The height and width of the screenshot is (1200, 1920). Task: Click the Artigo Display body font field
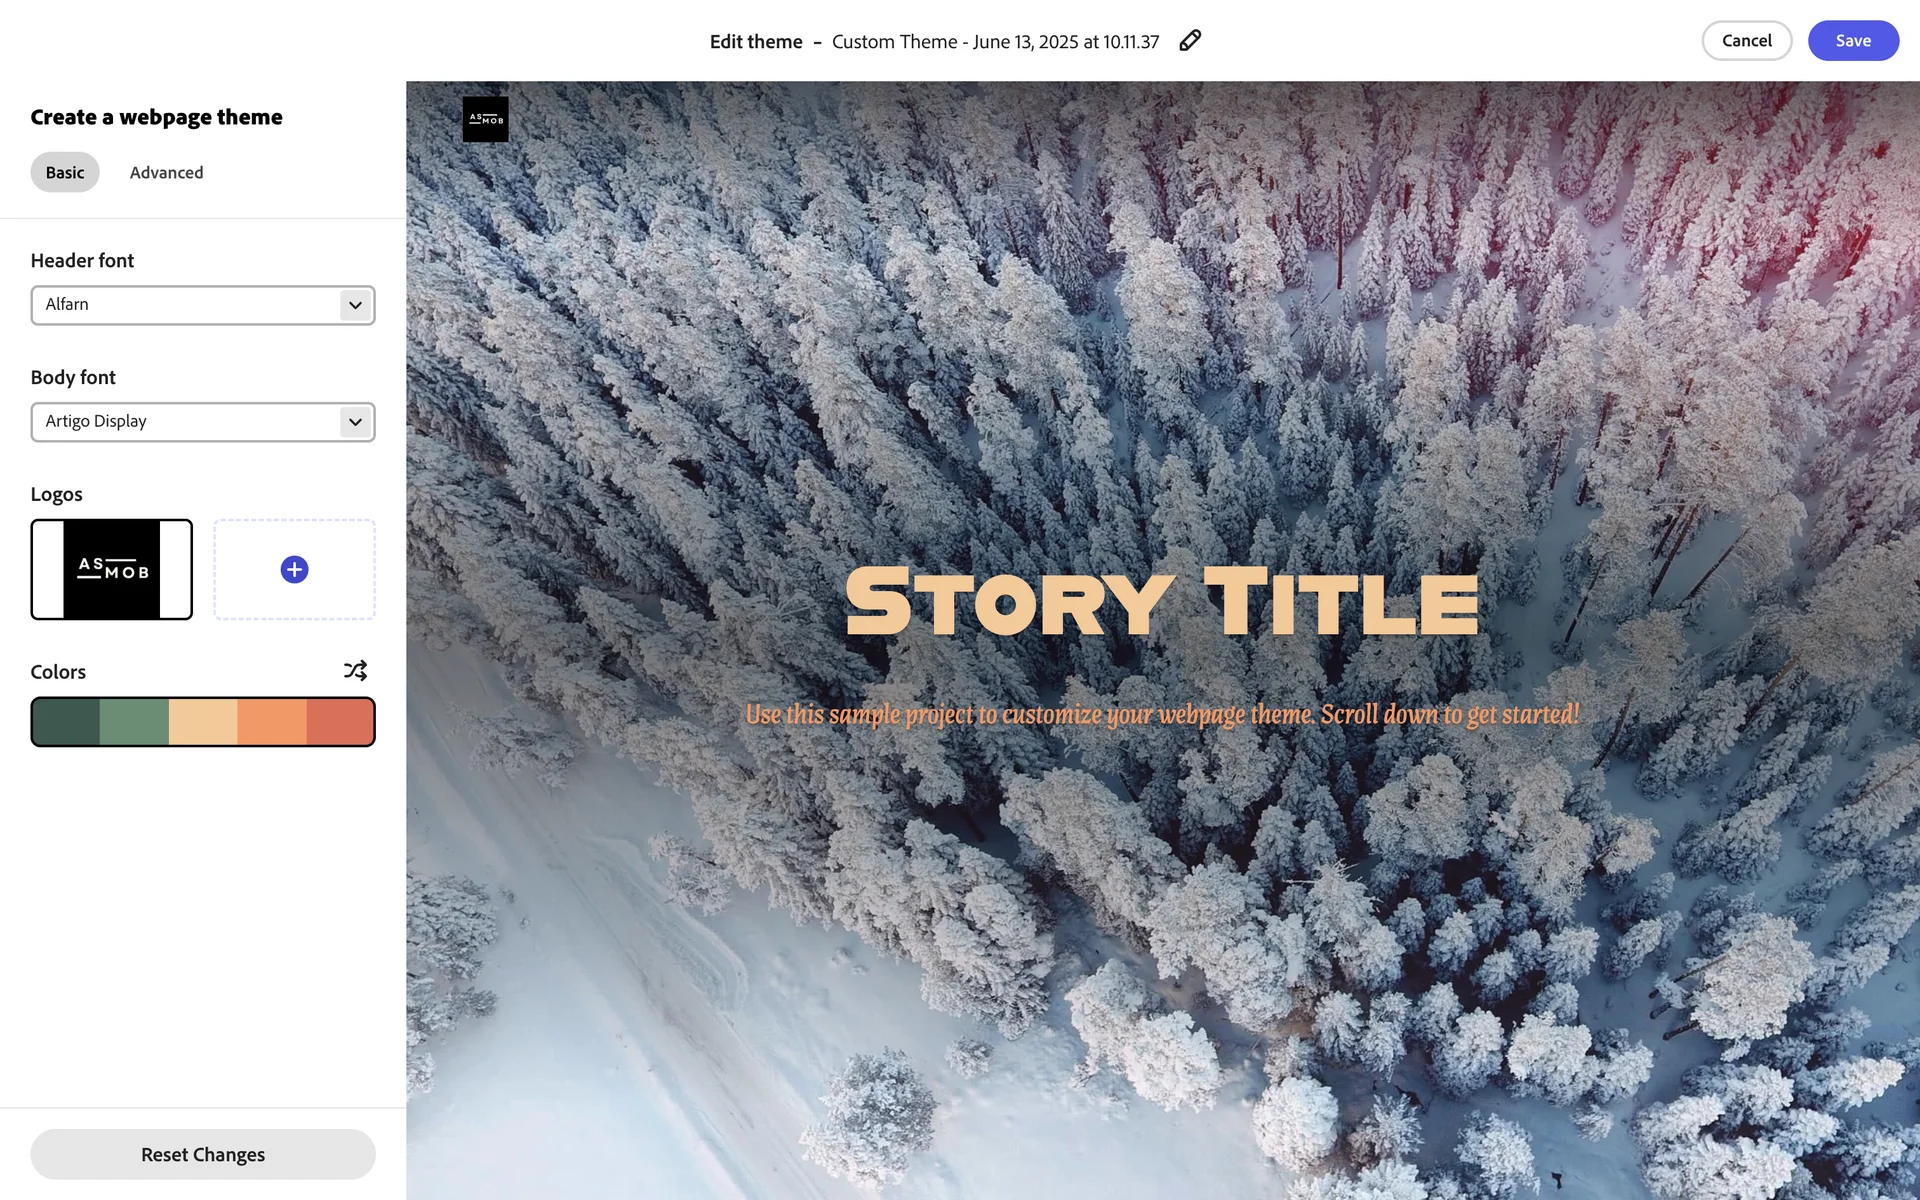[x=203, y=422]
